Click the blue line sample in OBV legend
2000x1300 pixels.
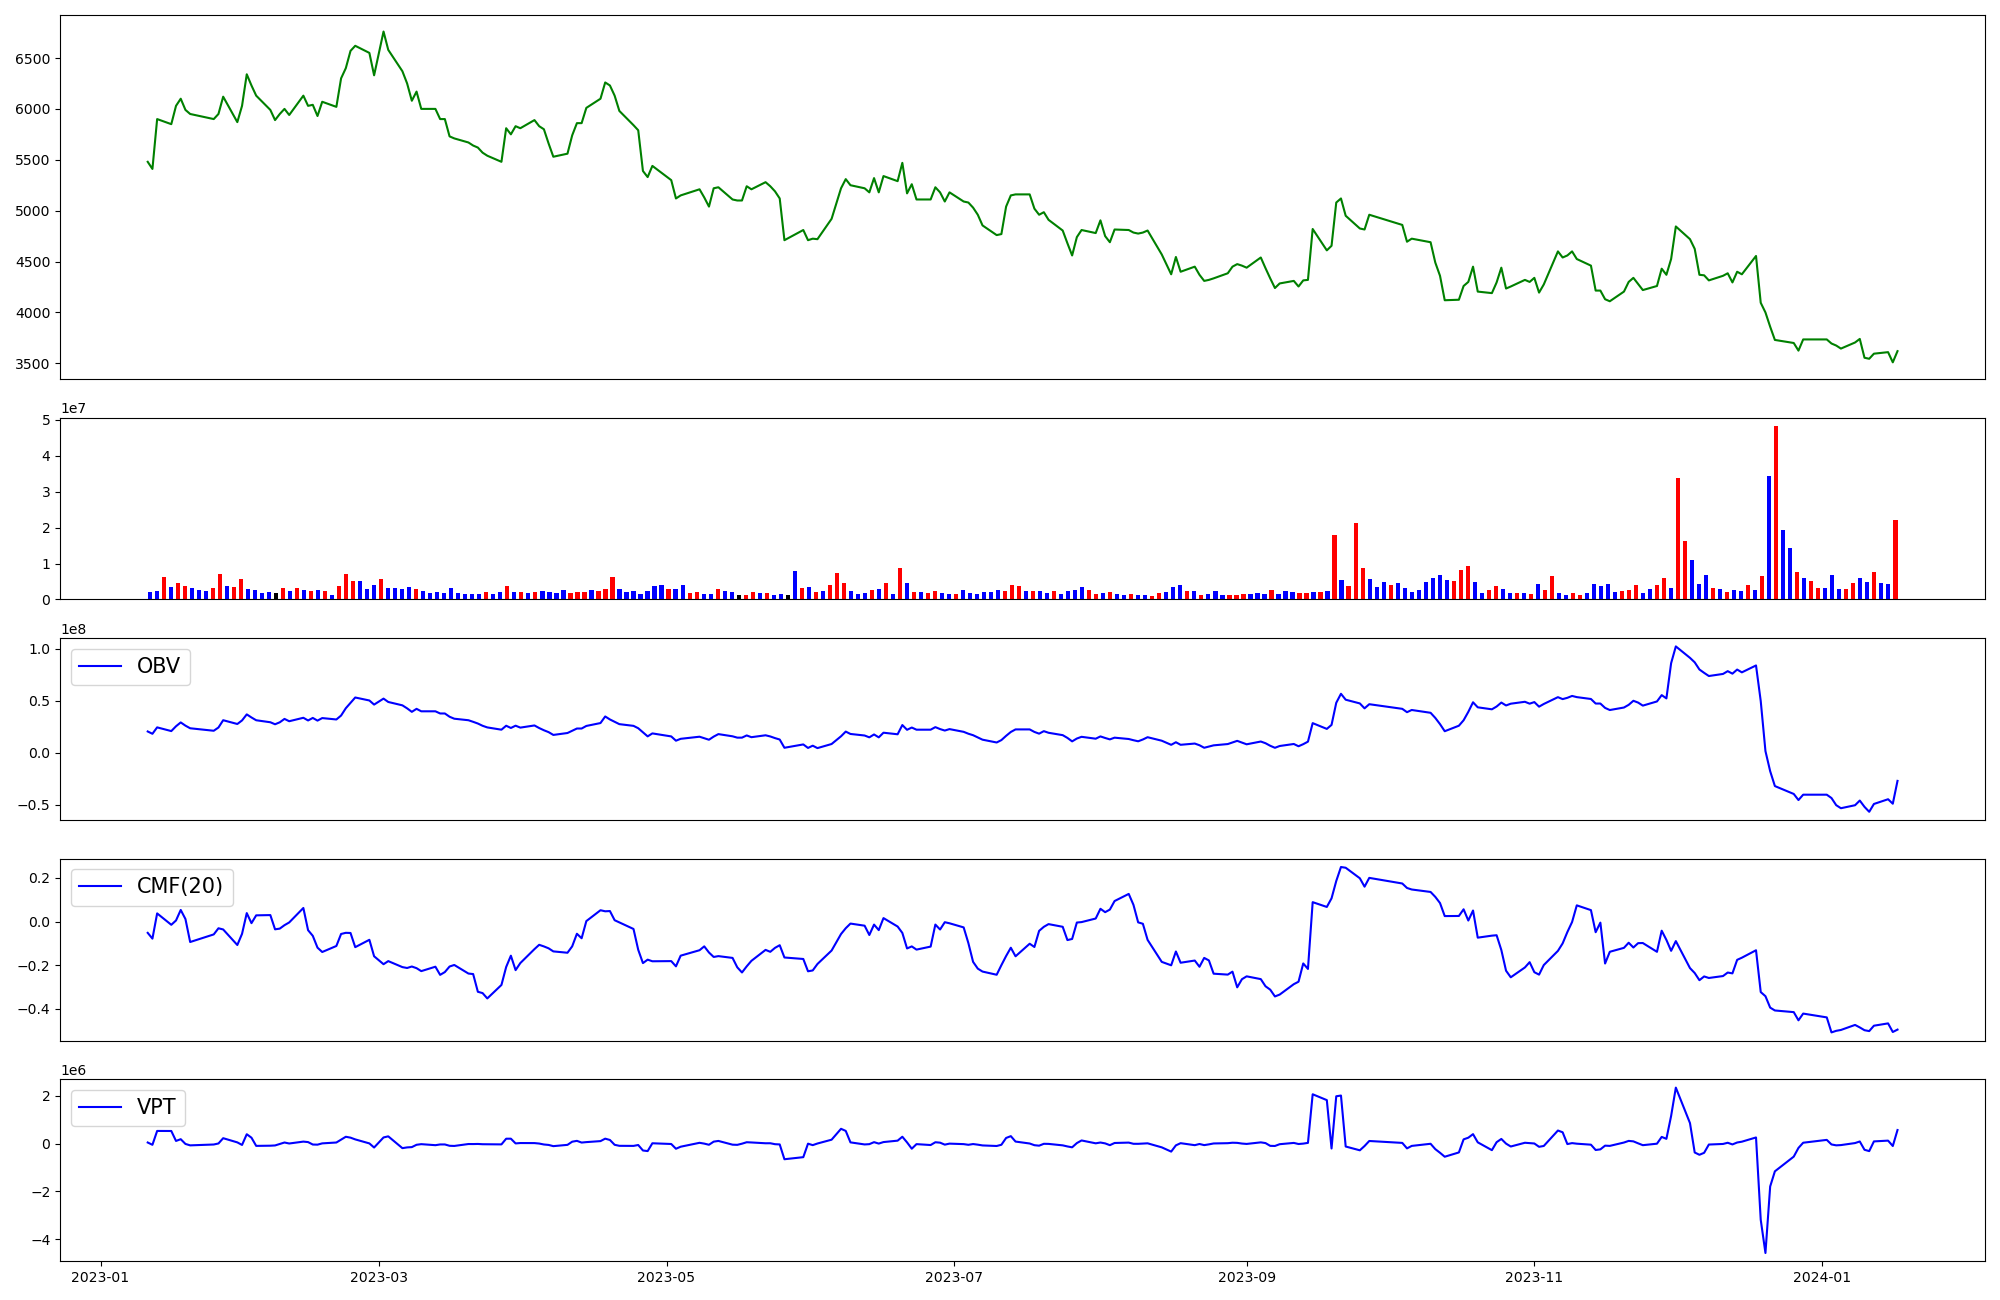click(x=100, y=666)
